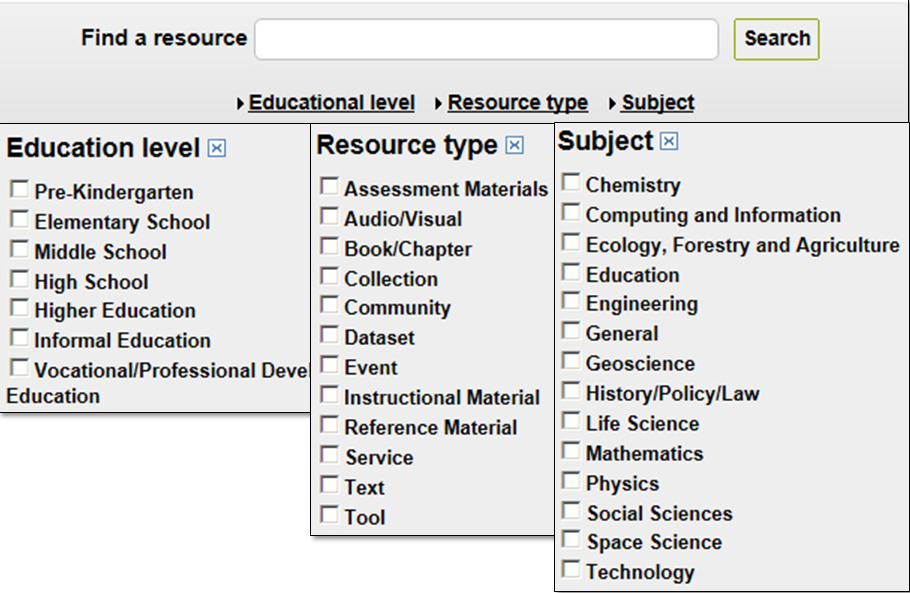Viewport: 910px width, 593px height.
Task: Check the Chemistry subject box
Action: pyautogui.click(x=570, y=182)
